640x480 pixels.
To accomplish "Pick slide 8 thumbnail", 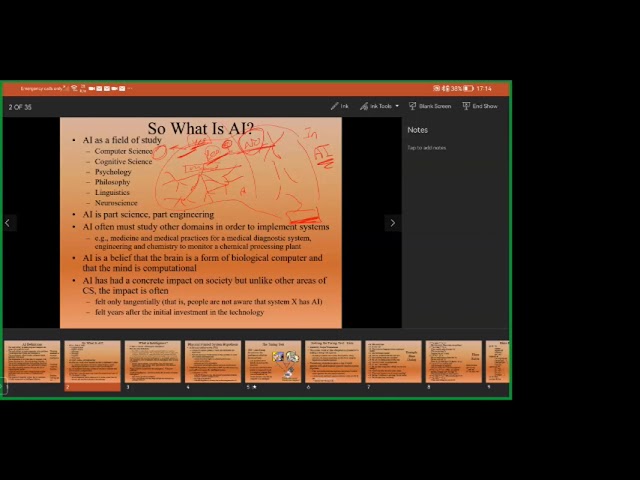I will (x=452, y=361).
